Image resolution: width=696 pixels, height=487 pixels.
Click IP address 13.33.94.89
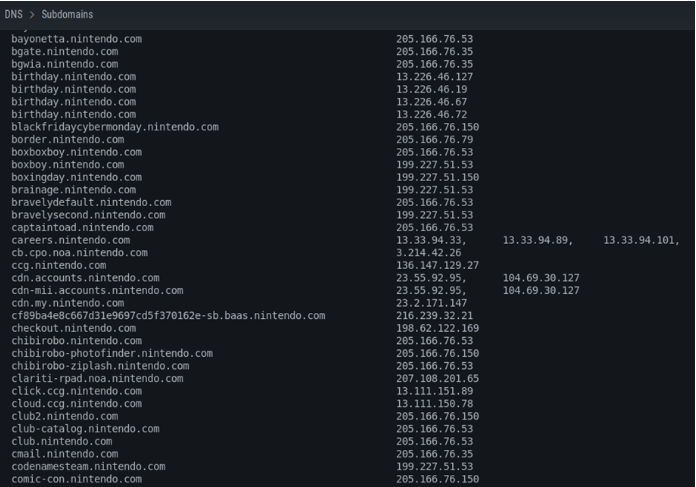coord(538,240)
